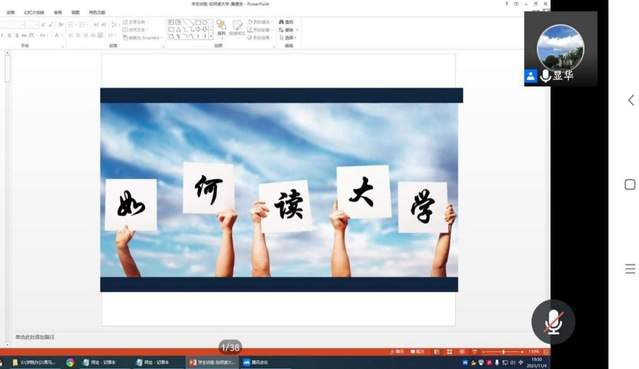The height and width of the screenshot is (369, 639).
Task: Open the Slide Show (幻灯片放映) ribbon tab
Action: pos(34,12)
